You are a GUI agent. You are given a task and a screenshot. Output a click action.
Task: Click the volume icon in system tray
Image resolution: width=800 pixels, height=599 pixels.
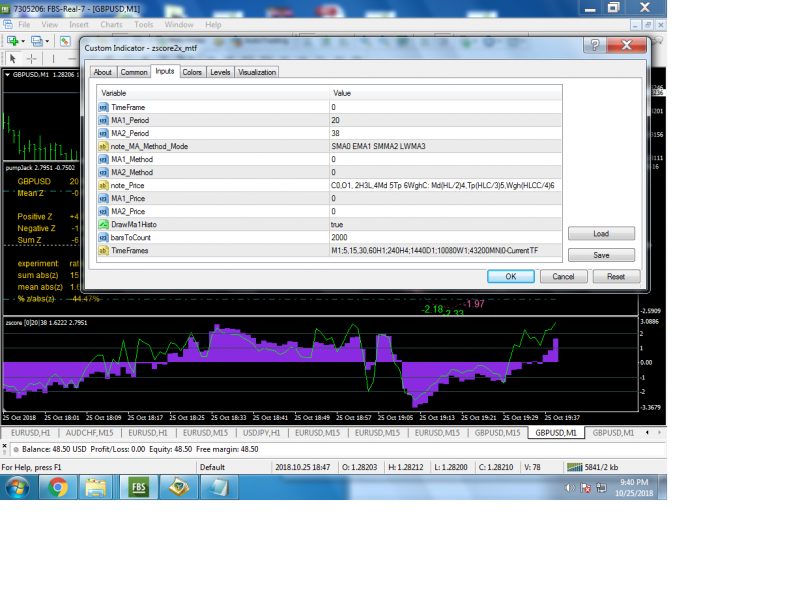[x=569, y=488]
